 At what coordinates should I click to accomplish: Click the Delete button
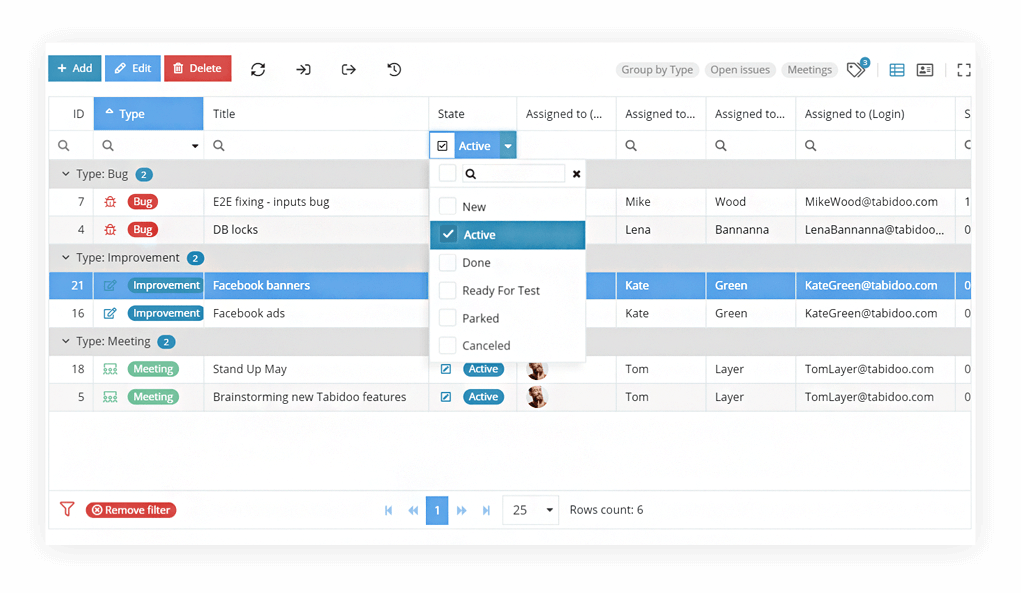(198, 68)
